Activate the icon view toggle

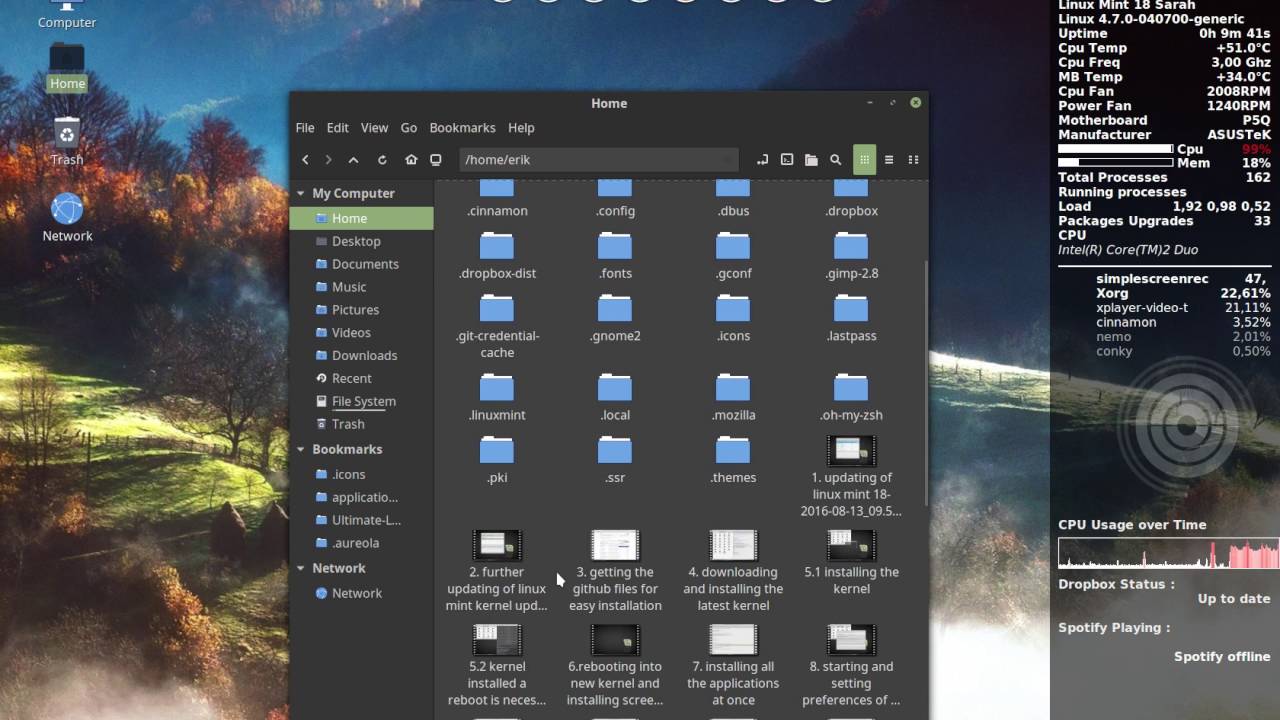coord(864,159)
